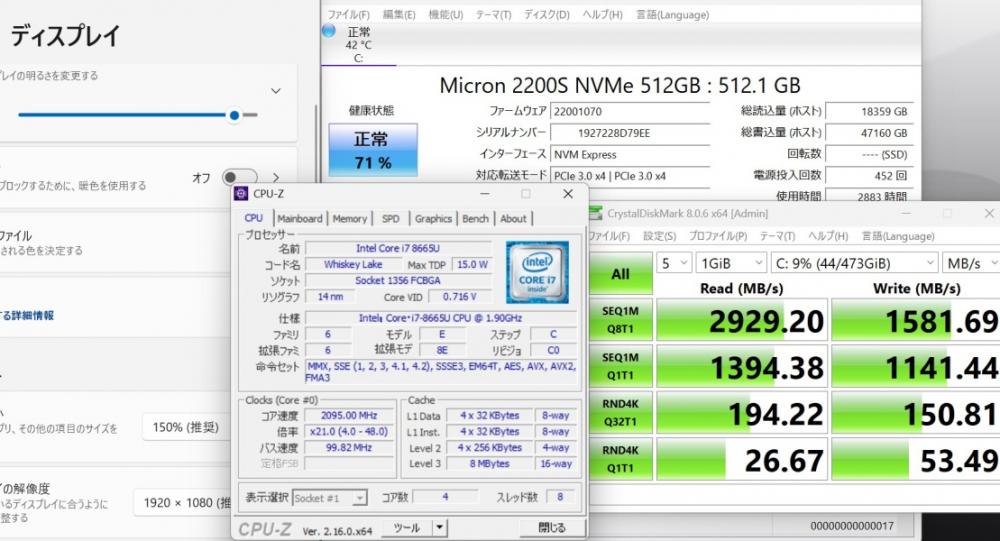The image size is (1000, 541).
Task: Run the RND4K Q32T1 benchmark test
Action: point(620,412)
